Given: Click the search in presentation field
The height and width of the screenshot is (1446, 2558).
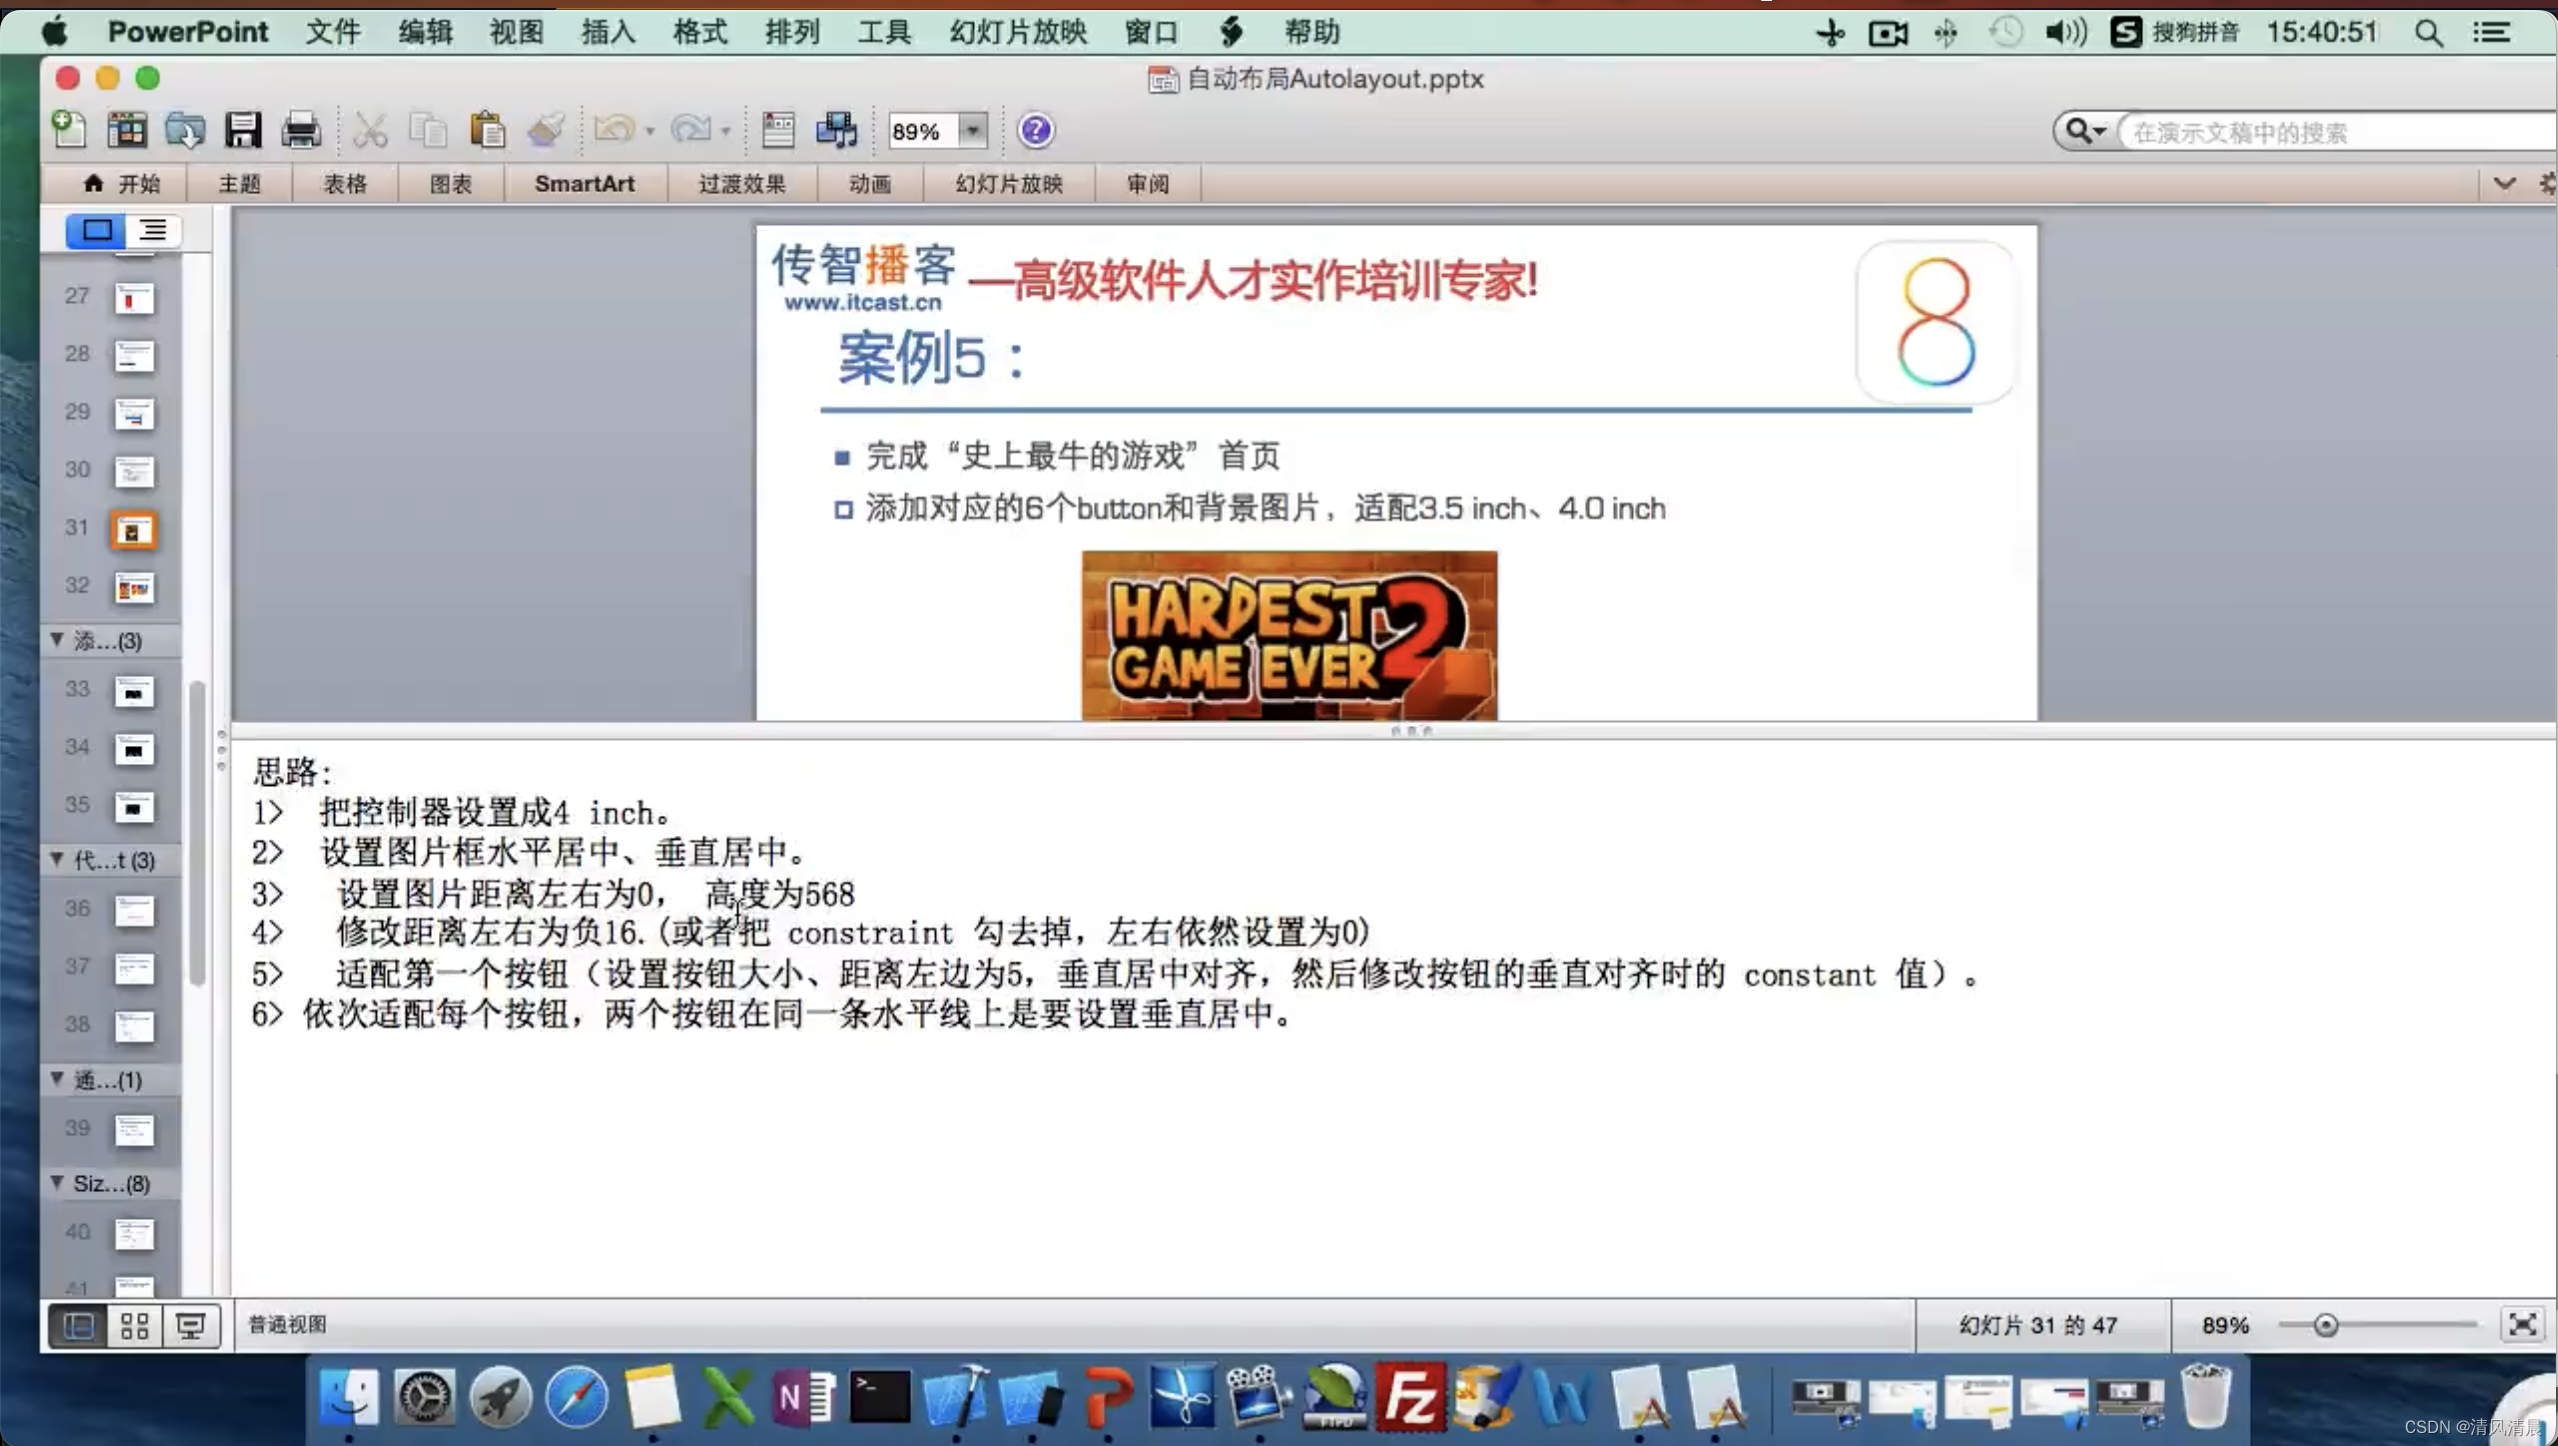Looking at the screenshot, I should pyautogui.click(x=2335, y=132).
